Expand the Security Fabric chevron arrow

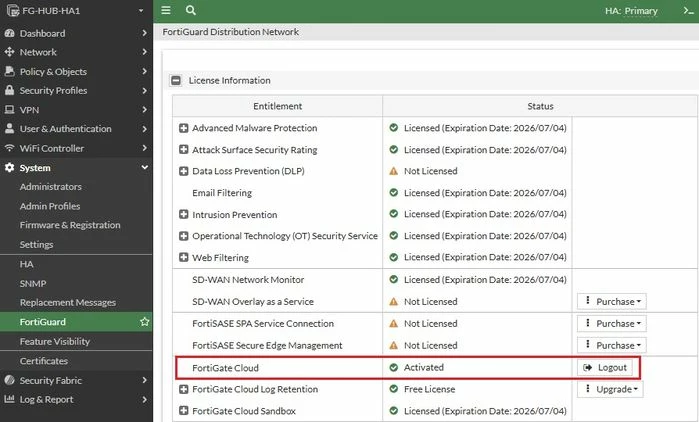click(x=144, y=380)
